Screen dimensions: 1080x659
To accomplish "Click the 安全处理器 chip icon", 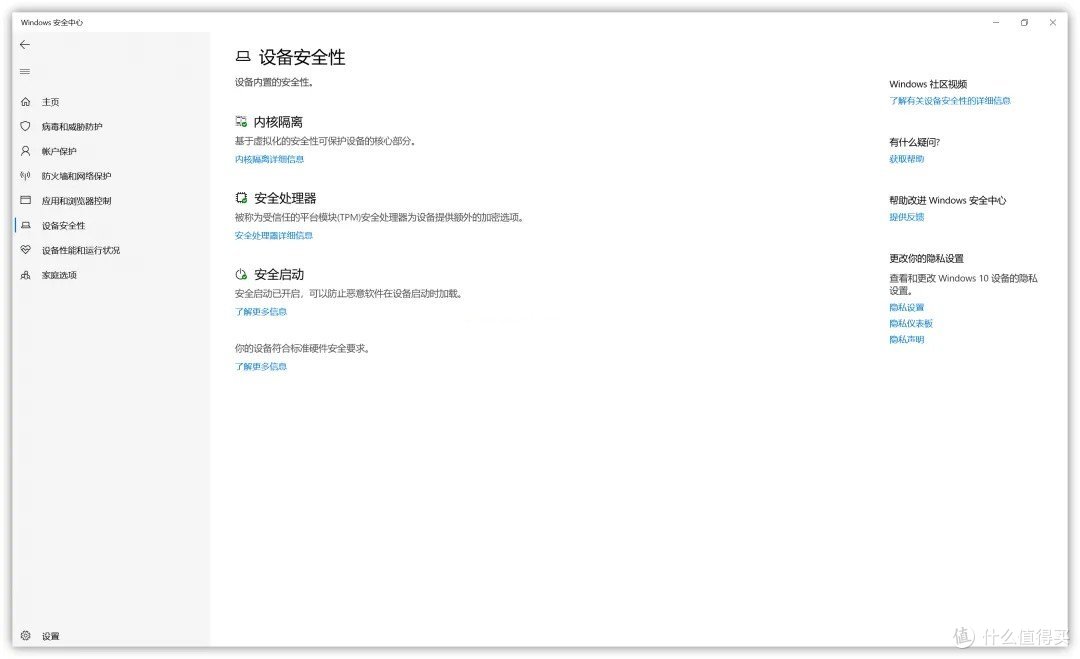I will tap(241, 198).
